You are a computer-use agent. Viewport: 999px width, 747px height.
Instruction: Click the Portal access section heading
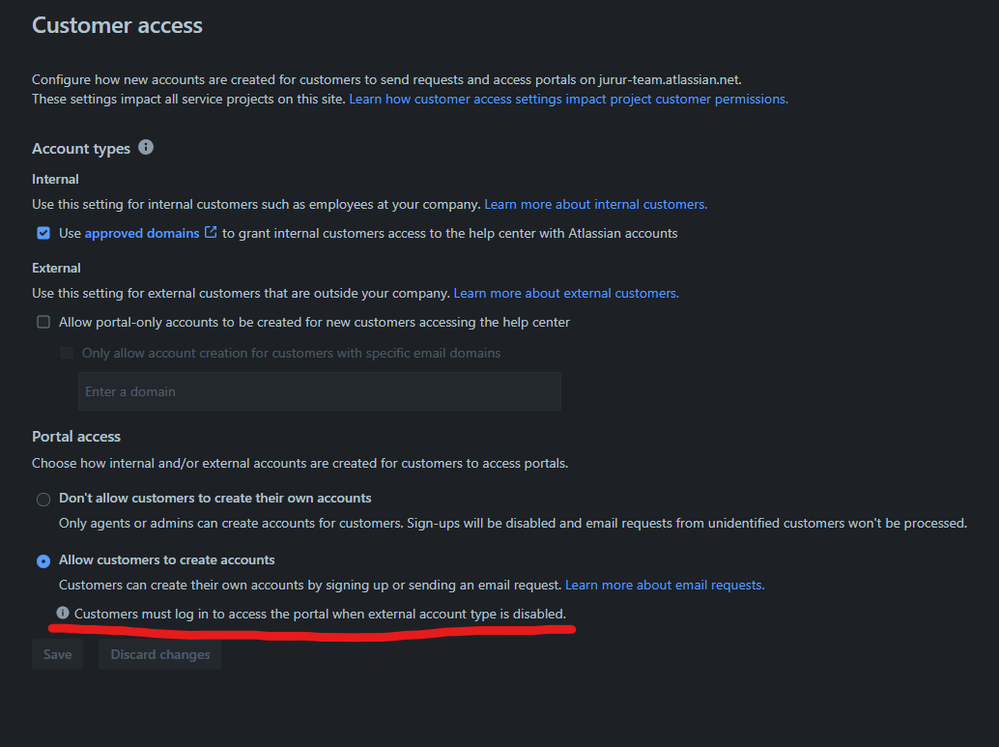[76, 436]
